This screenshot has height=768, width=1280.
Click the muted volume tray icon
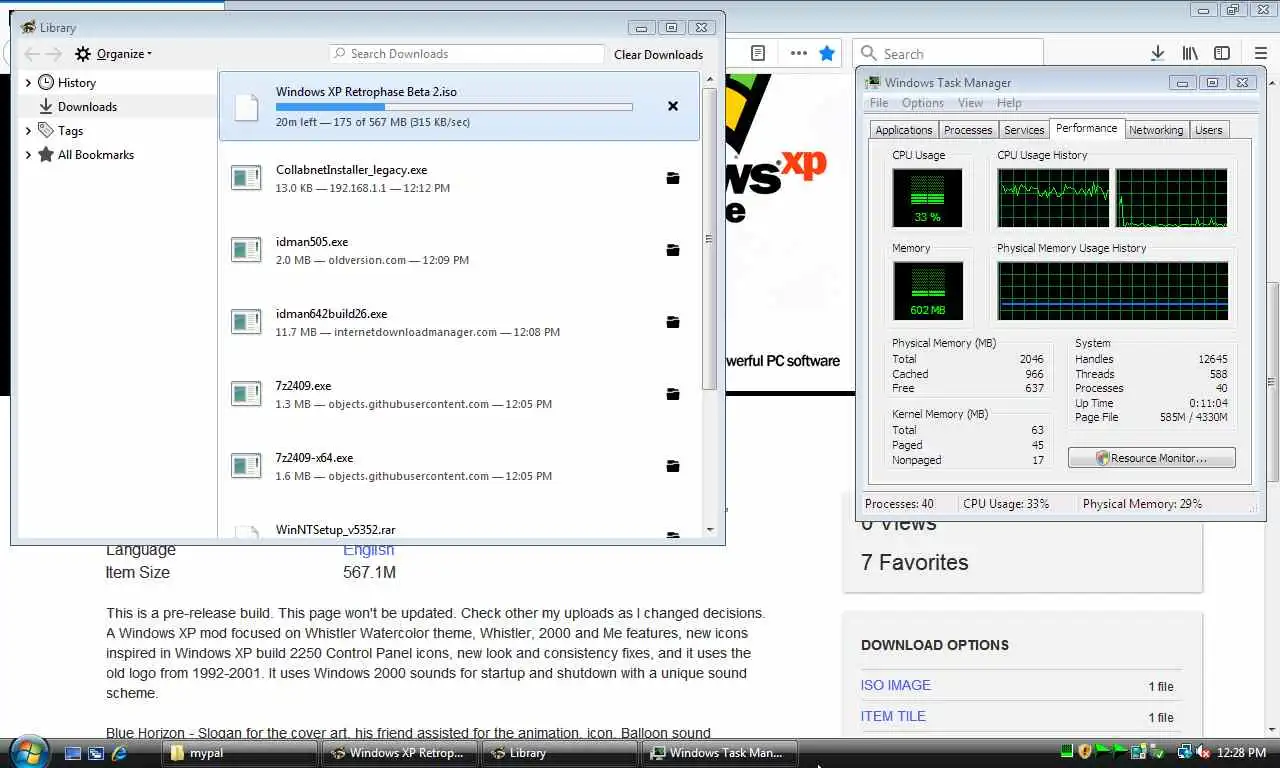tap(1203, 752)
